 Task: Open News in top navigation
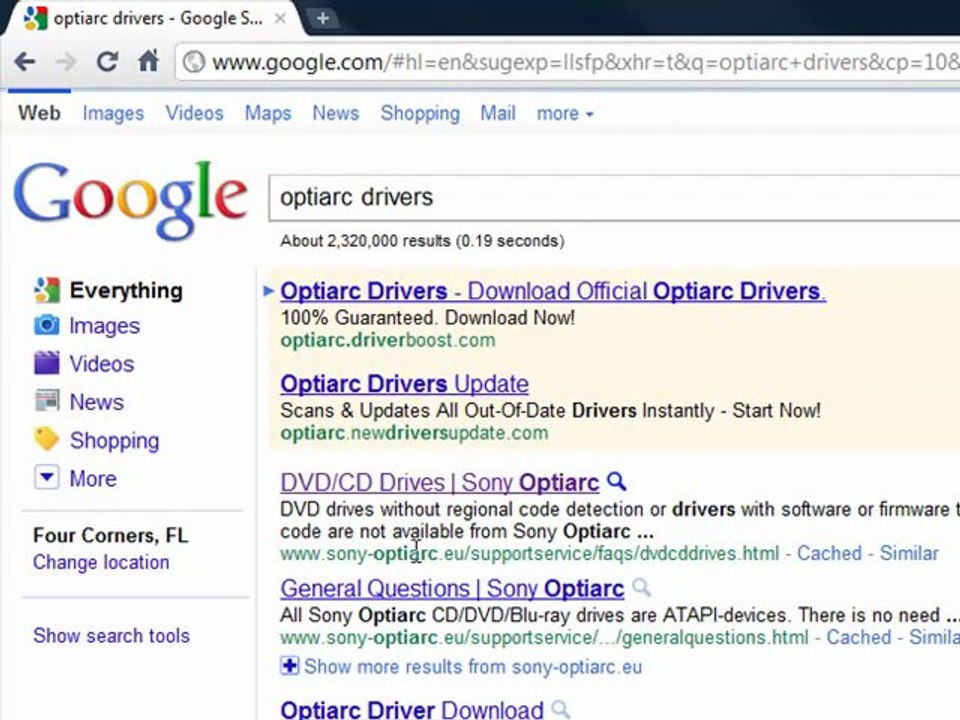coord(336,113)
